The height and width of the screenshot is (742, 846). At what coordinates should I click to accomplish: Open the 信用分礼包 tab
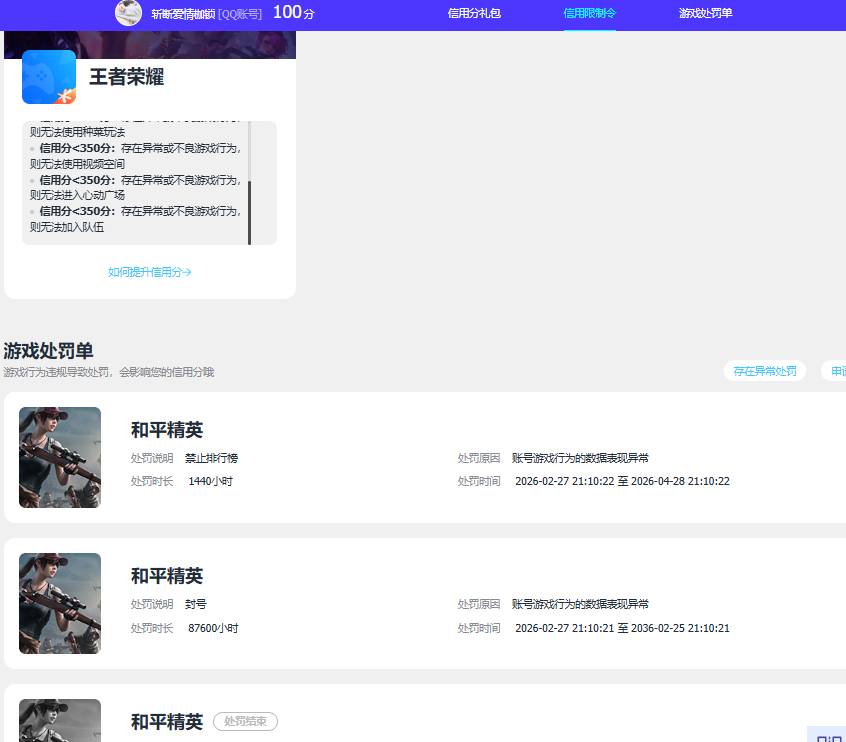(474, 13)
